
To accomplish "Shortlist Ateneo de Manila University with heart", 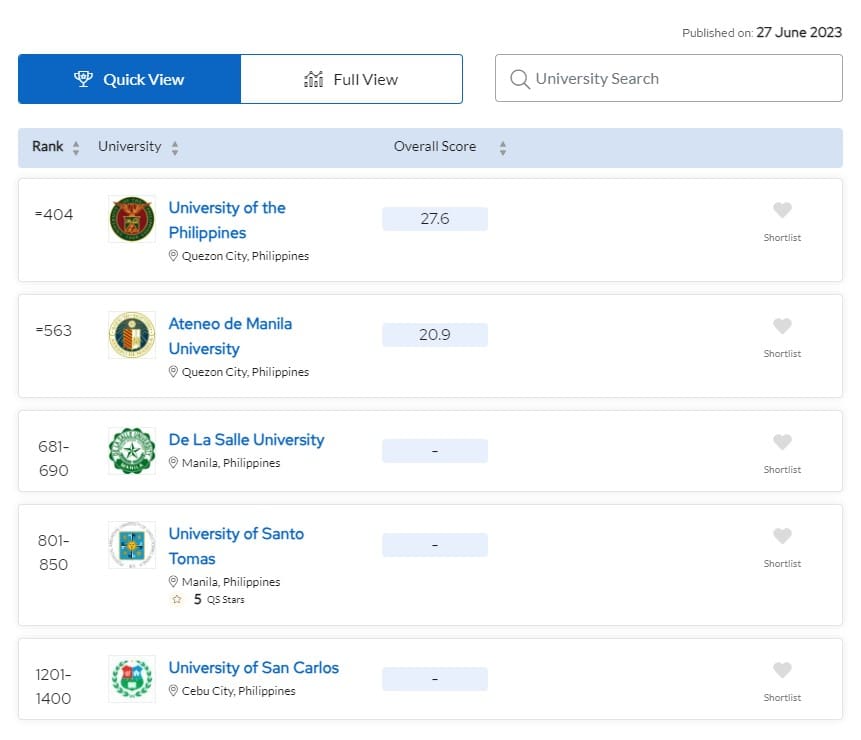I will tap(782, 326).
